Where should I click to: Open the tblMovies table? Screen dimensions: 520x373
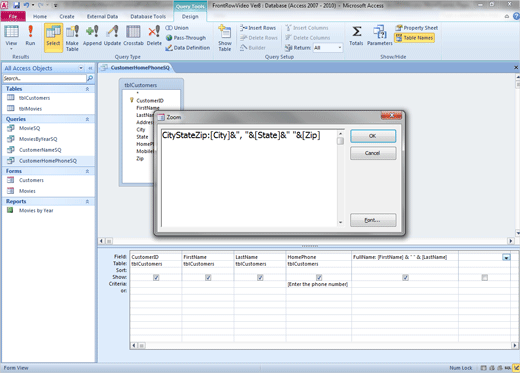coord(30,109)
